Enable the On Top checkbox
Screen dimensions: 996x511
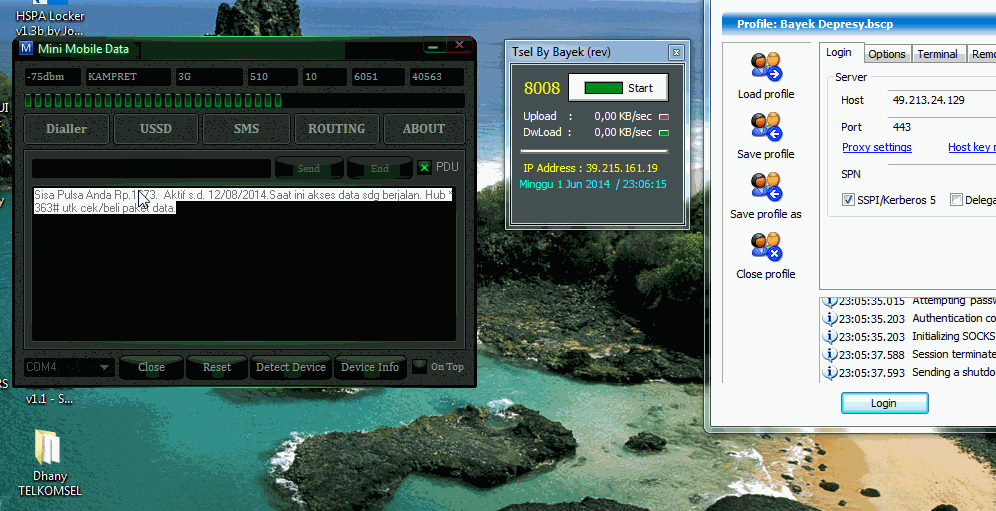point(420,367)
